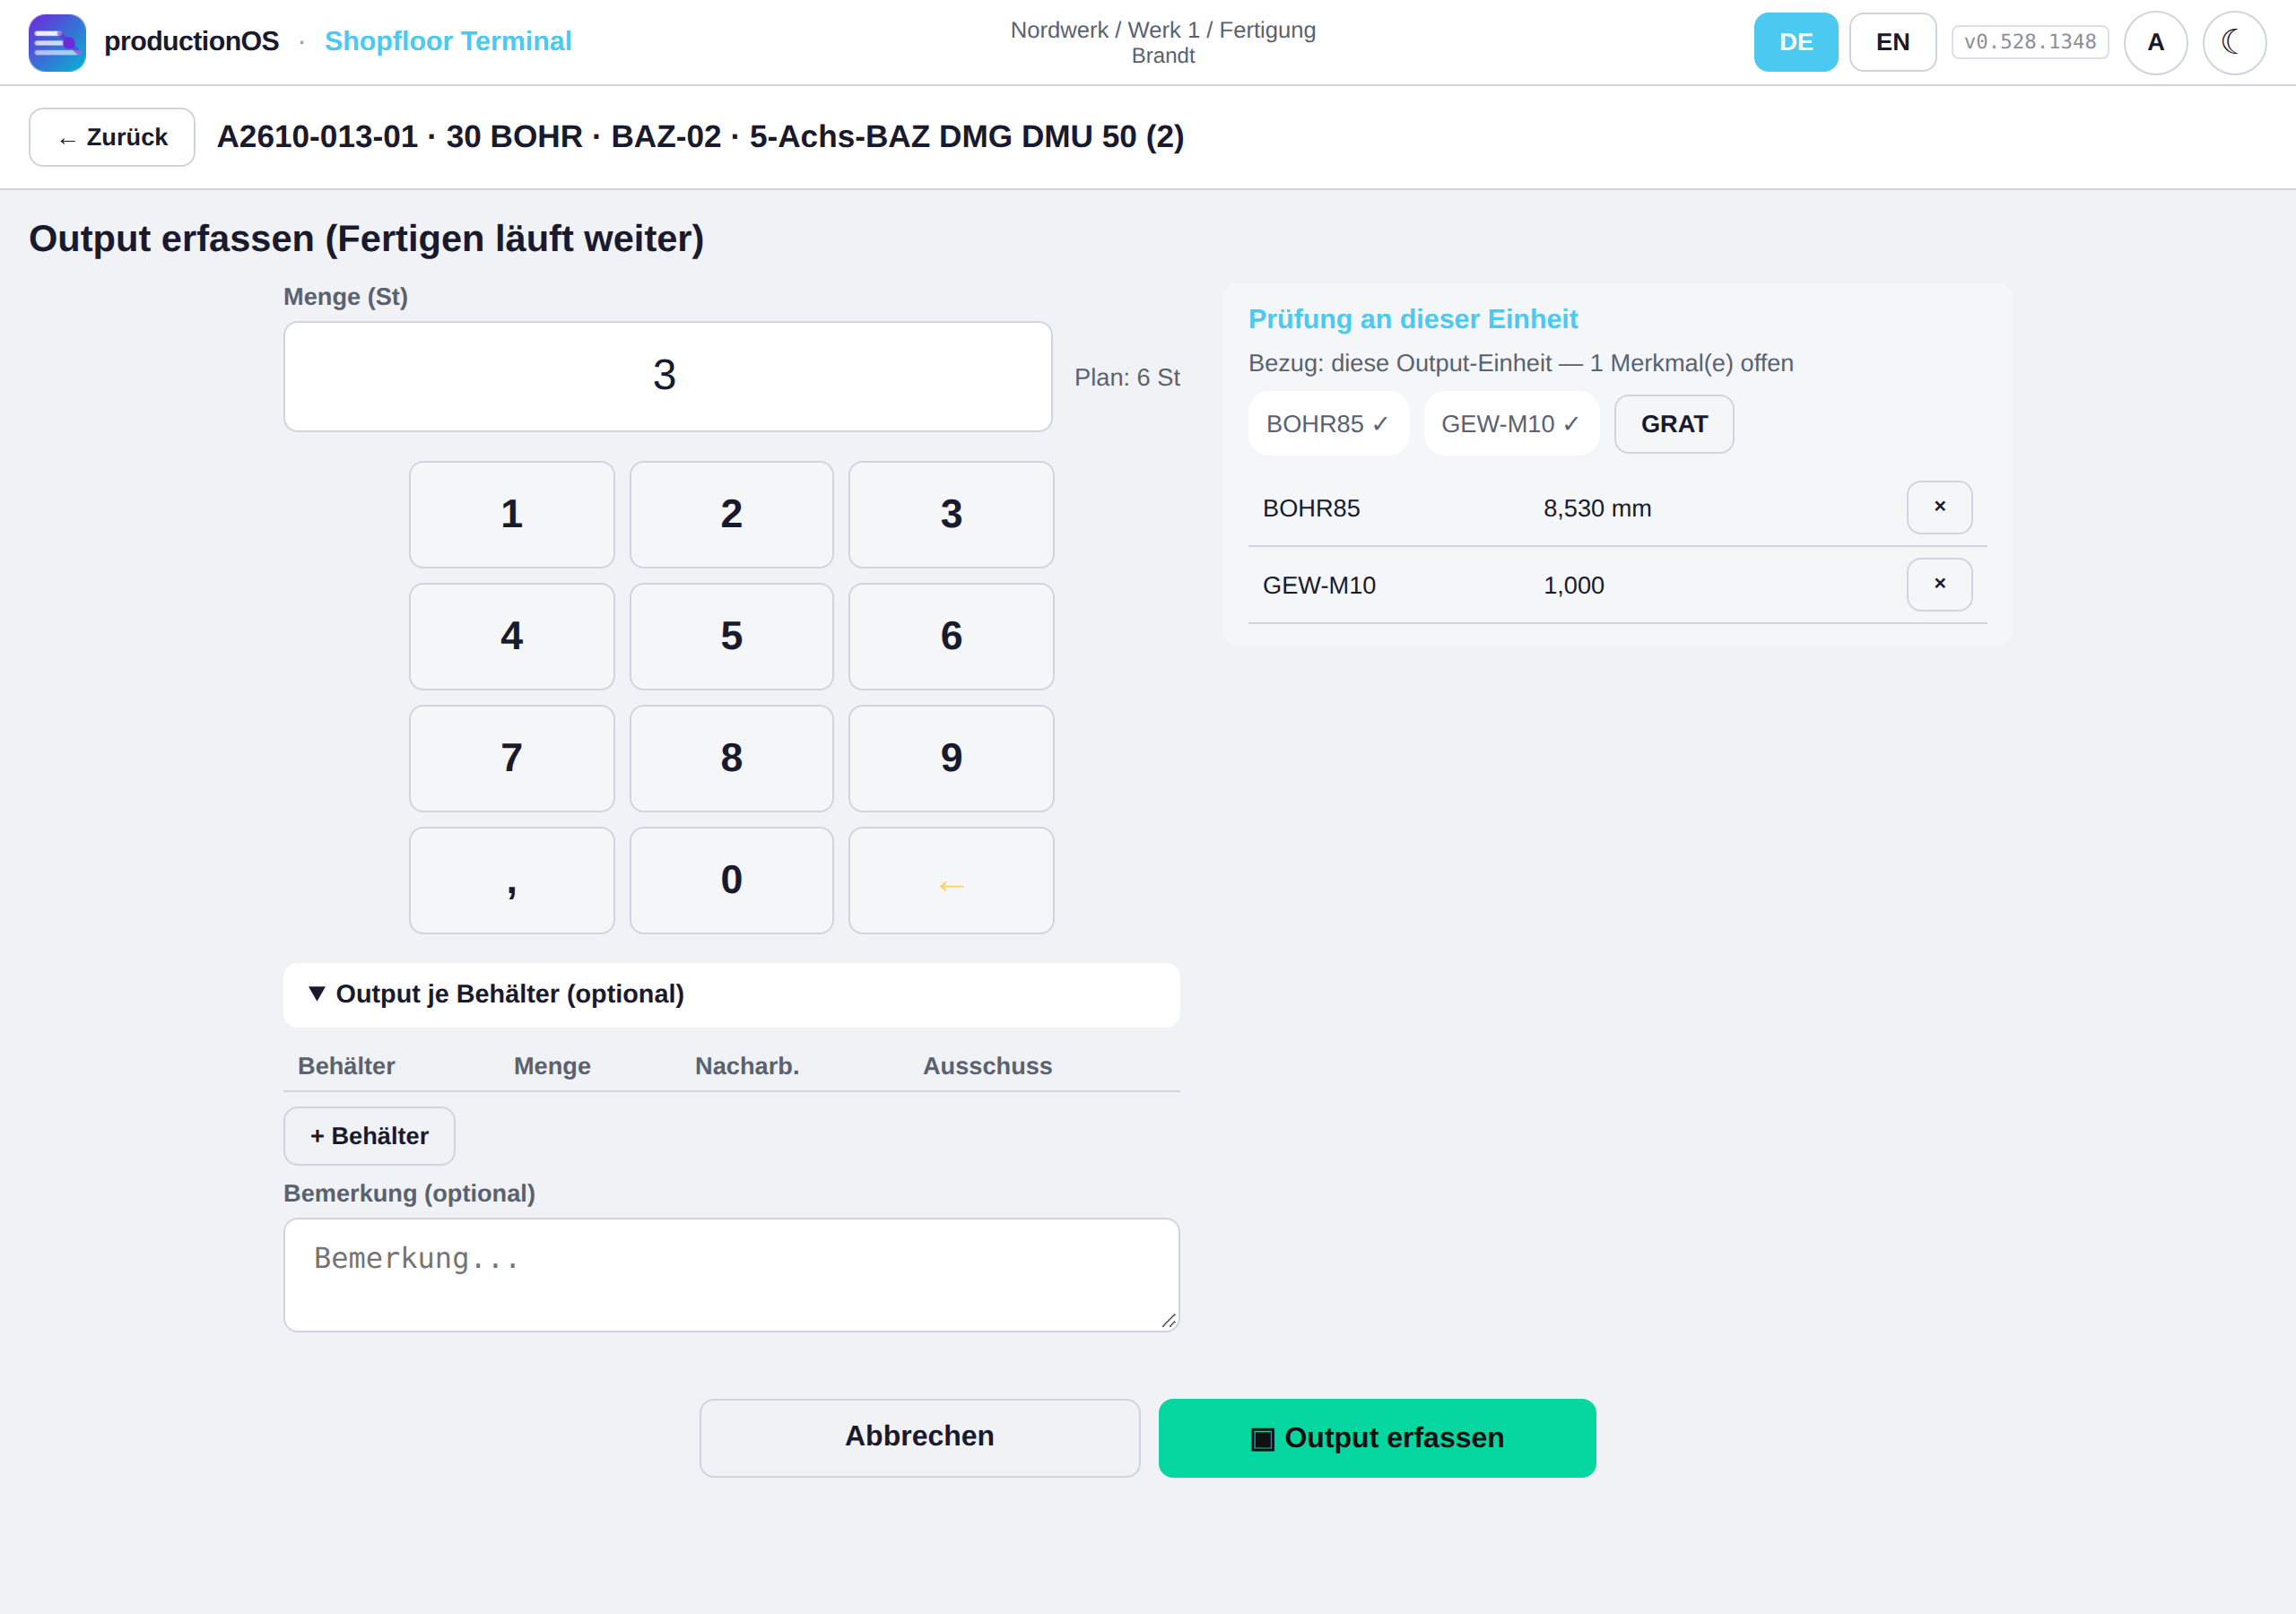Switch language to EN
2296x1614 pixels.
coord(1892,42)
